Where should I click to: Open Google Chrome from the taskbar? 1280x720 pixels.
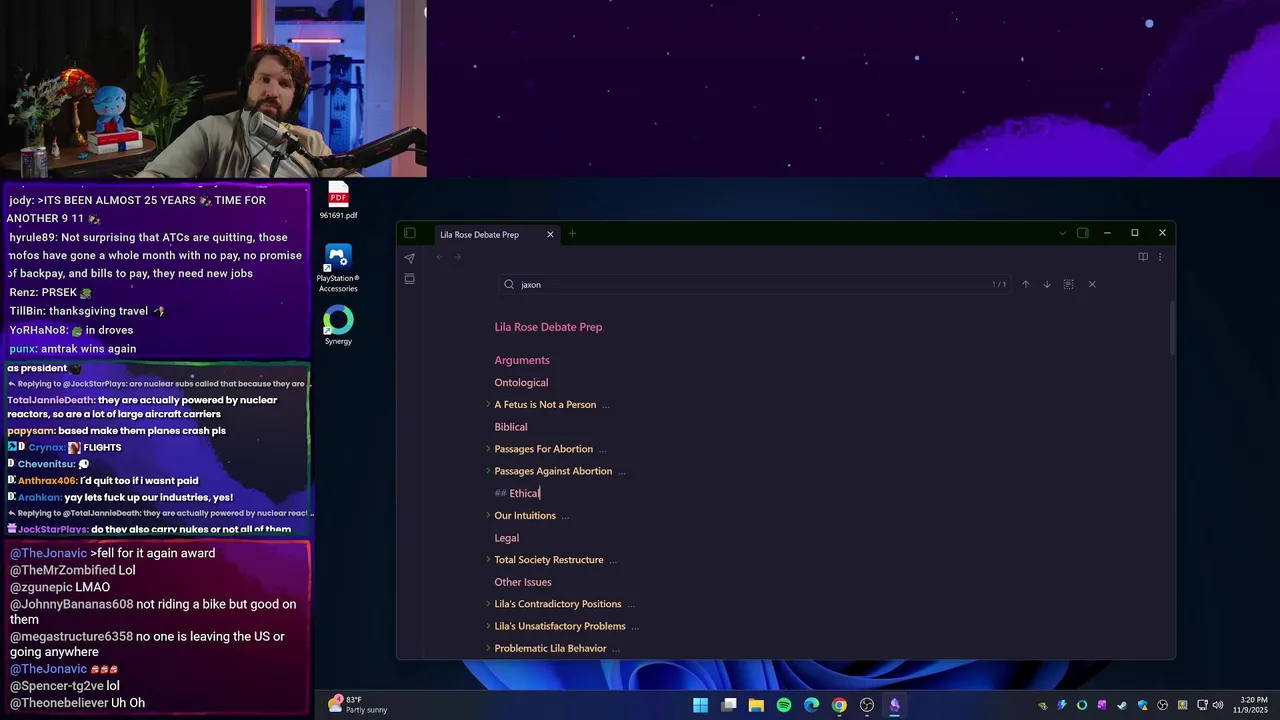click(x=839, y=705)
